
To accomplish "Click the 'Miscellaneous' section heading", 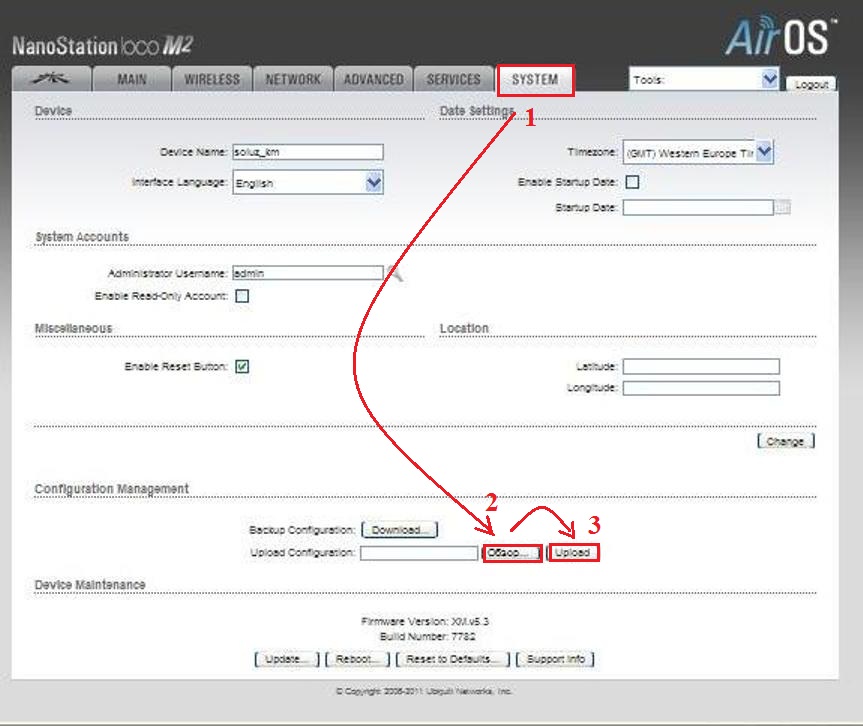I will (73, 328).
